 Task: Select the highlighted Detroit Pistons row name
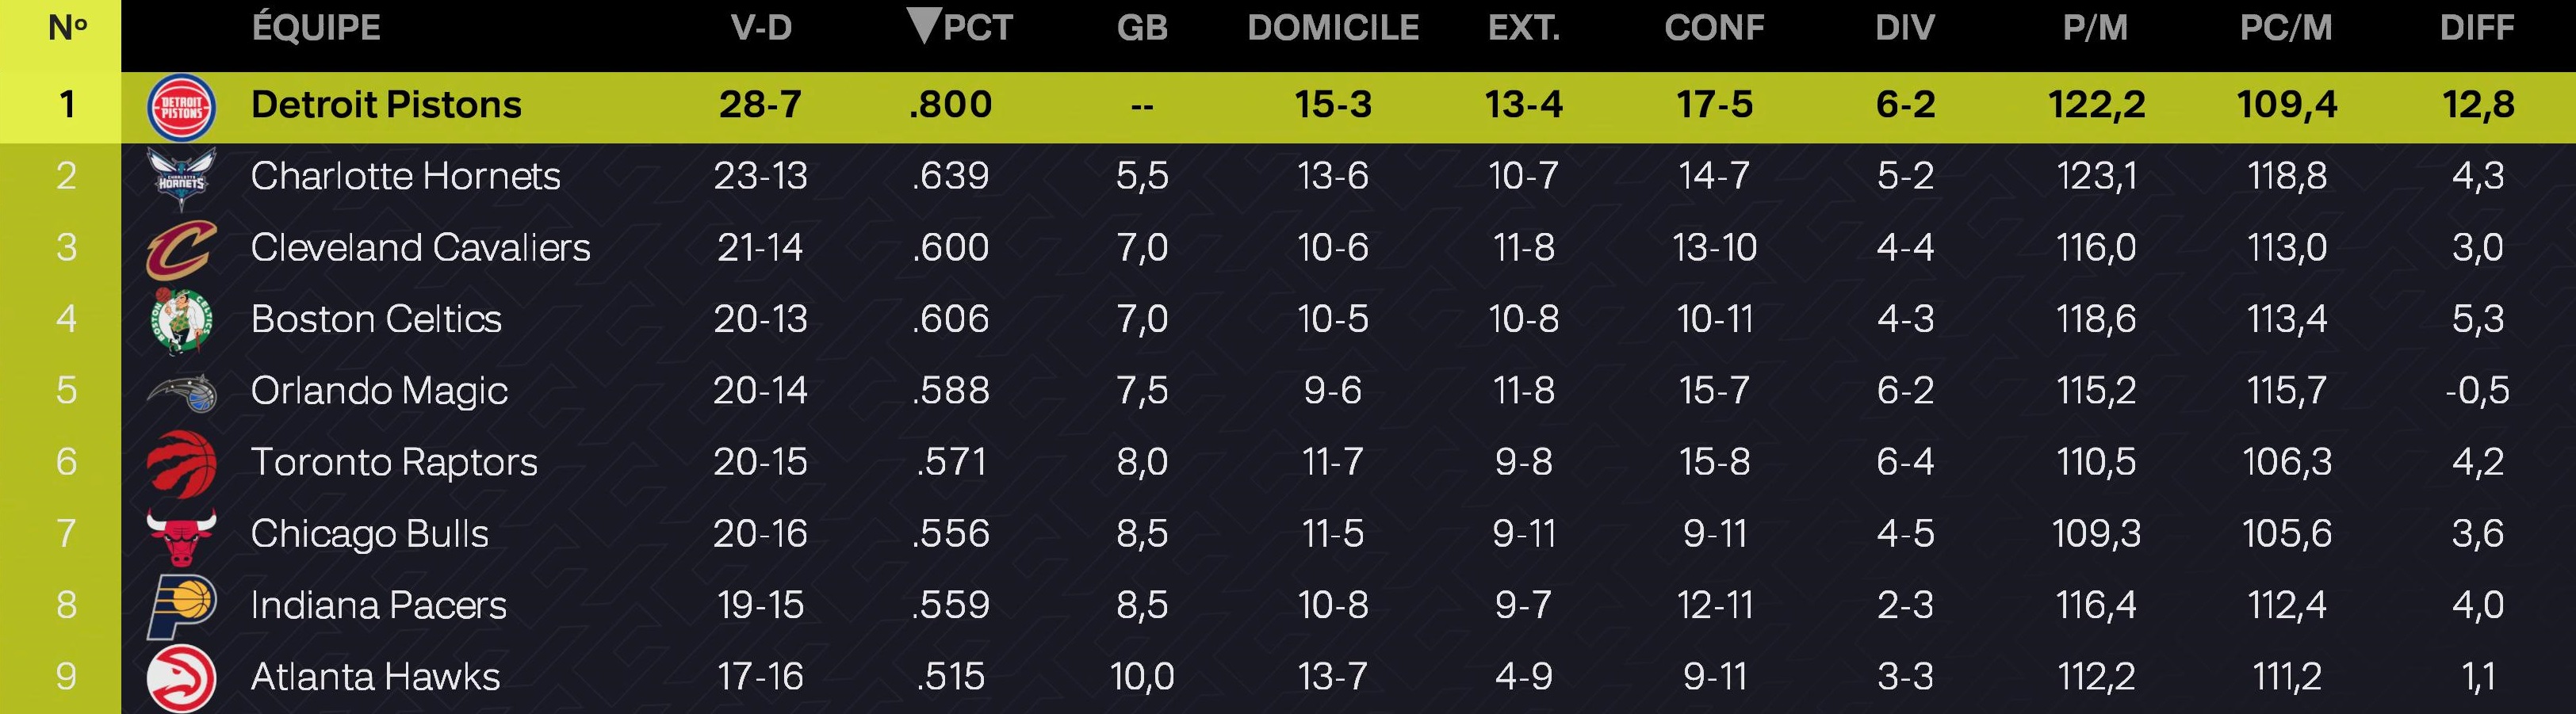pos(386,104)
